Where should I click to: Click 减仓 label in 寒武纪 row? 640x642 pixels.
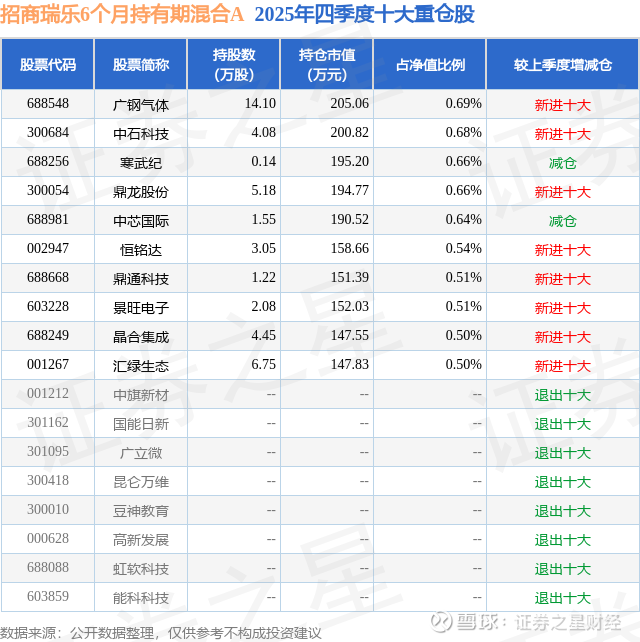[563, 163]
